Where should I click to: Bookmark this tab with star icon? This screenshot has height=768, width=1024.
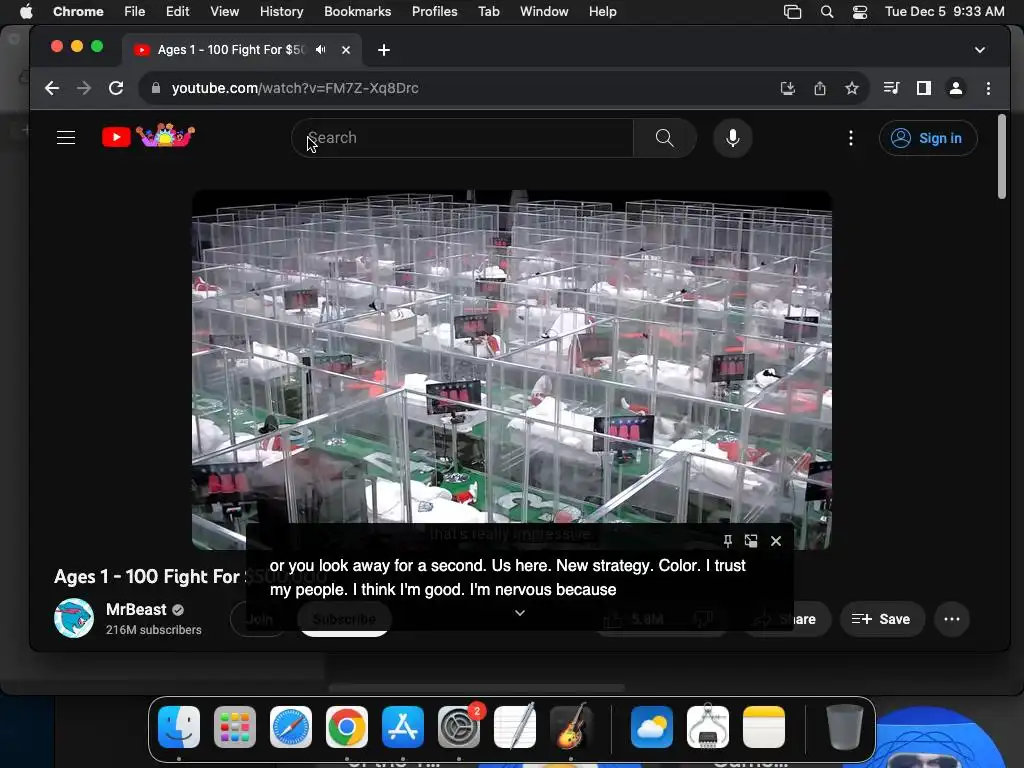pos(852,88)
